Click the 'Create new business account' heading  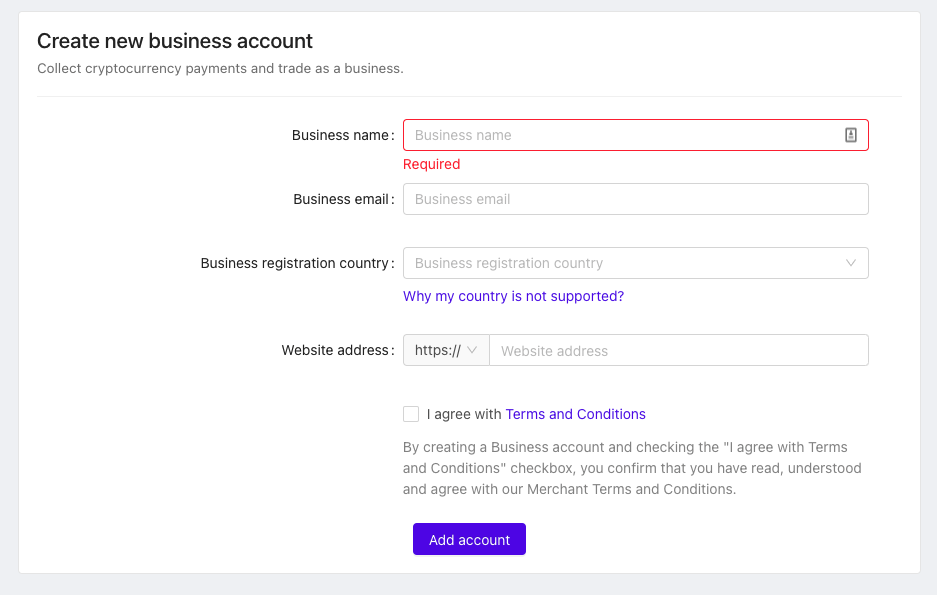coord(175,41)
